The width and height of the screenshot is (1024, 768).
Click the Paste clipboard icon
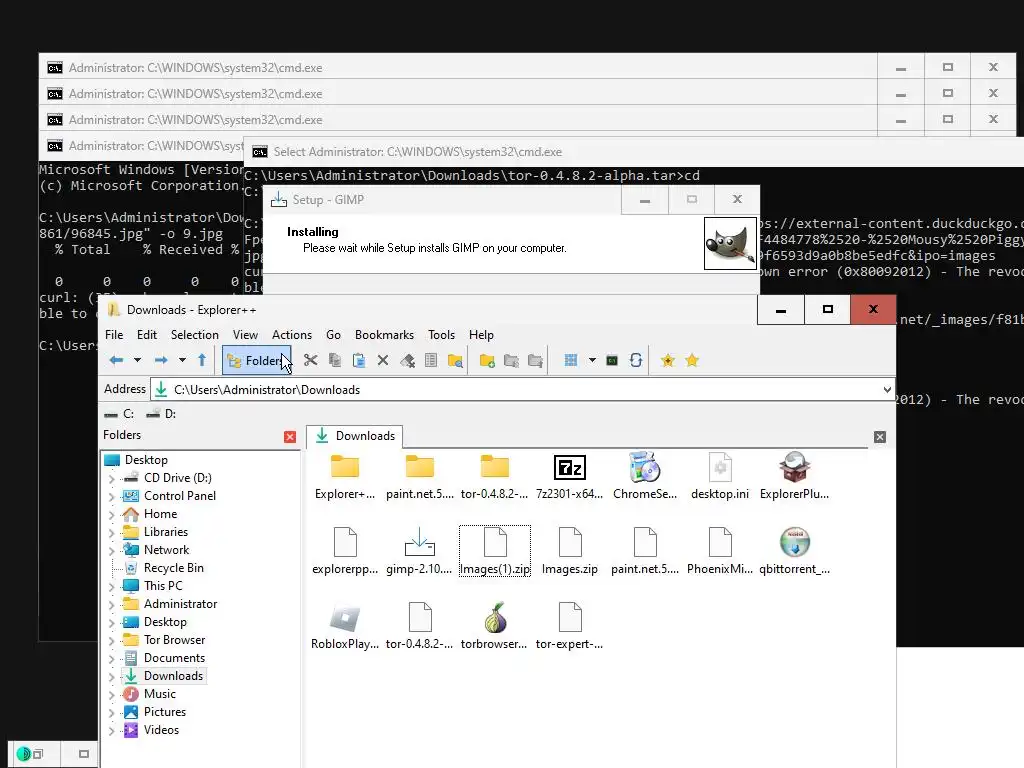359,360
